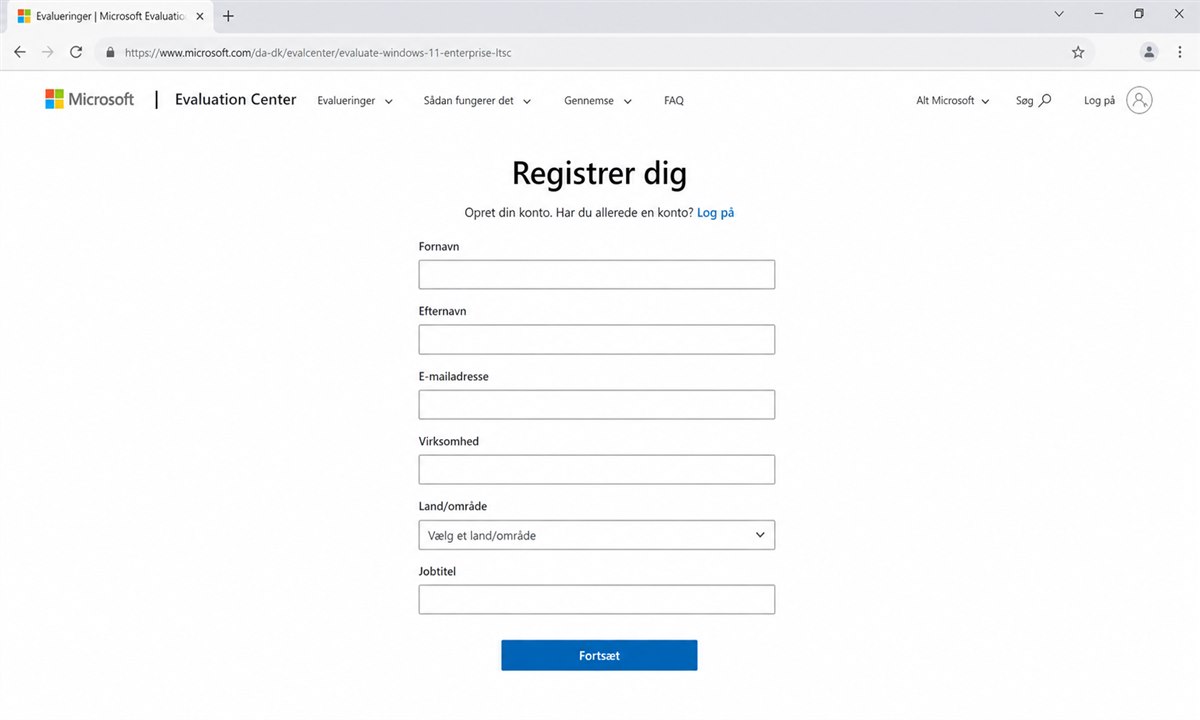
Task: Click the Fortsæt button
Action: click(599, 655)
